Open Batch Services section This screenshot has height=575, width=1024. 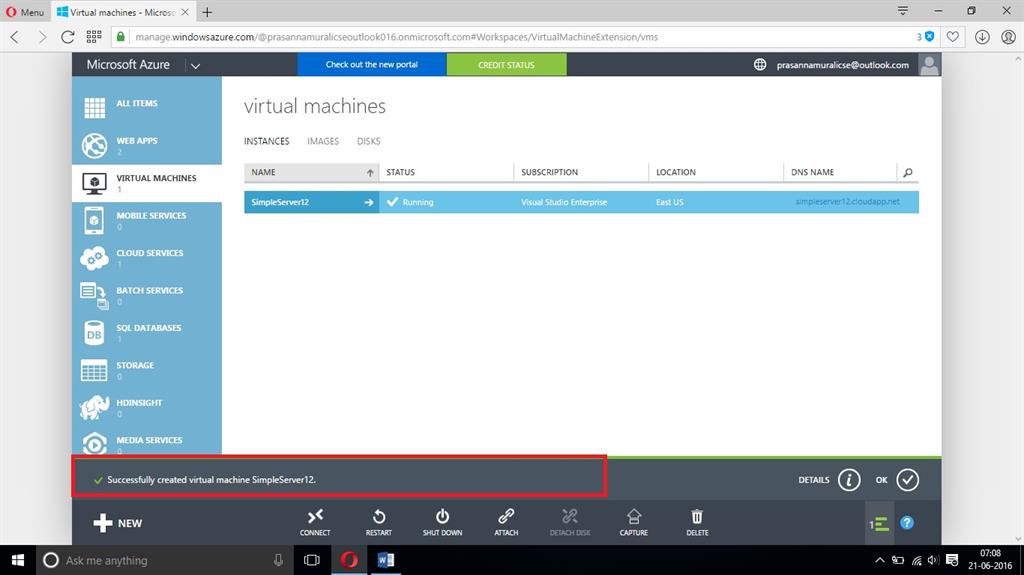pyautogui.click(x=147, y=295)
